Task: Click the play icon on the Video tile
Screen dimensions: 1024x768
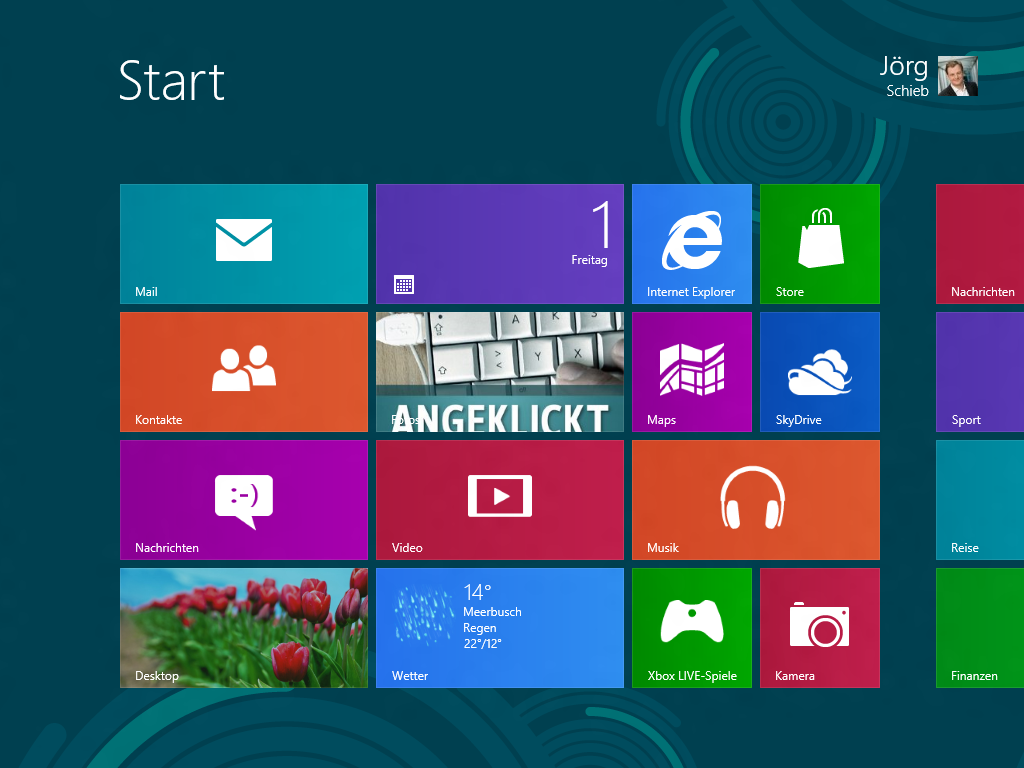Action: click(x=500, y=496)
